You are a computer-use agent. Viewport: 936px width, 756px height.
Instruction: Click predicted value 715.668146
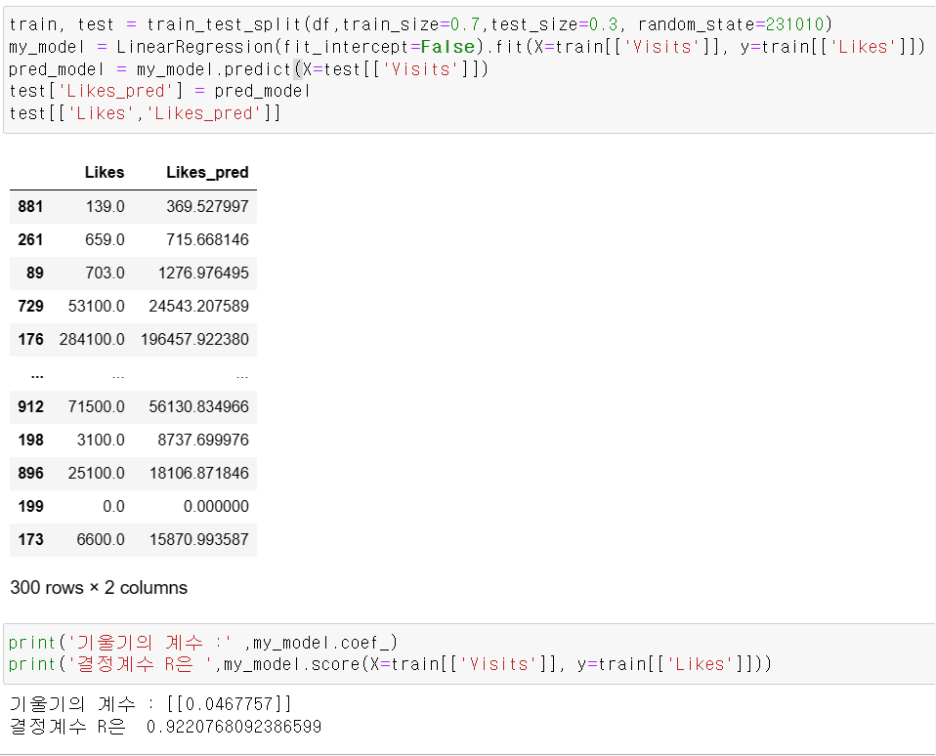click(x=207, y=240)
